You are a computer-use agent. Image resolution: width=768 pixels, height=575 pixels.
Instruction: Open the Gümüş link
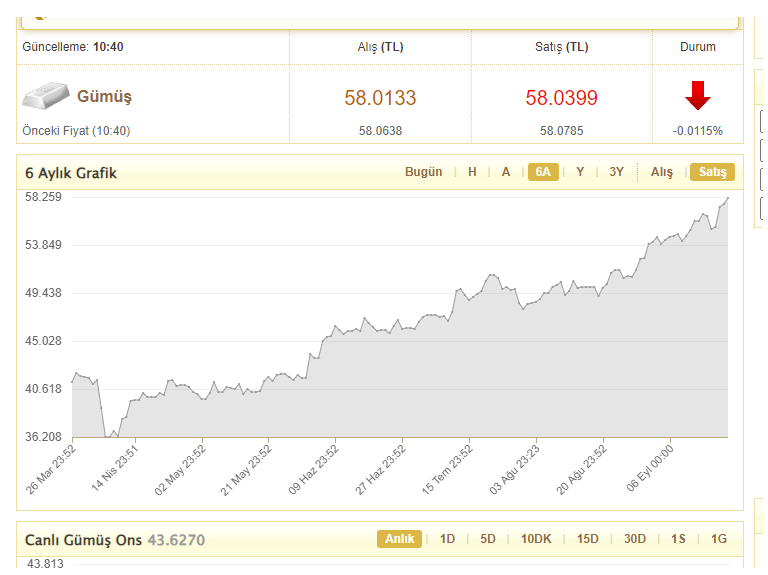coord(104,97)
